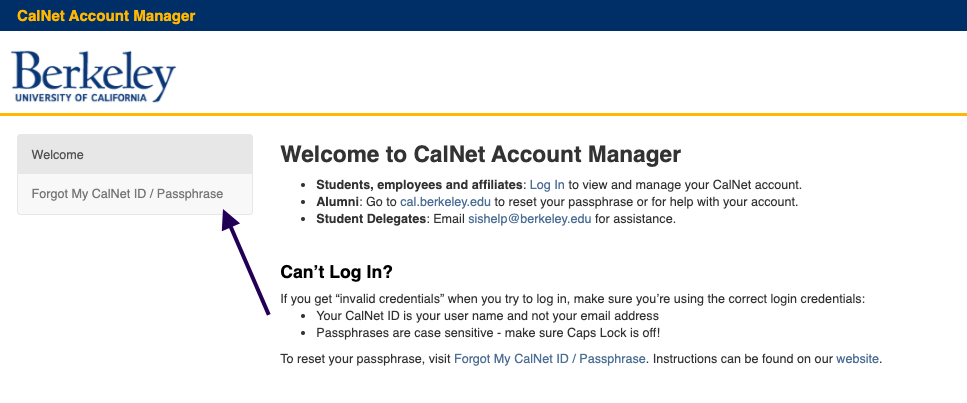The image size is (967, 403).
Task: Click the bold Students, employees and affiliates label
Action: click(420, 185)
